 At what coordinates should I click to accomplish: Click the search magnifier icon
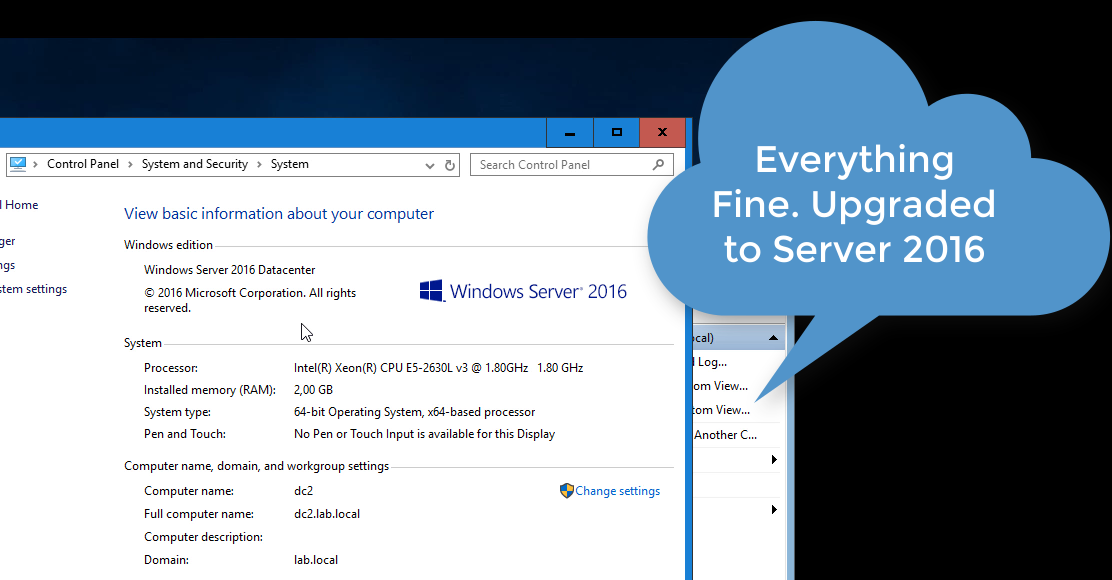point(658,164)
